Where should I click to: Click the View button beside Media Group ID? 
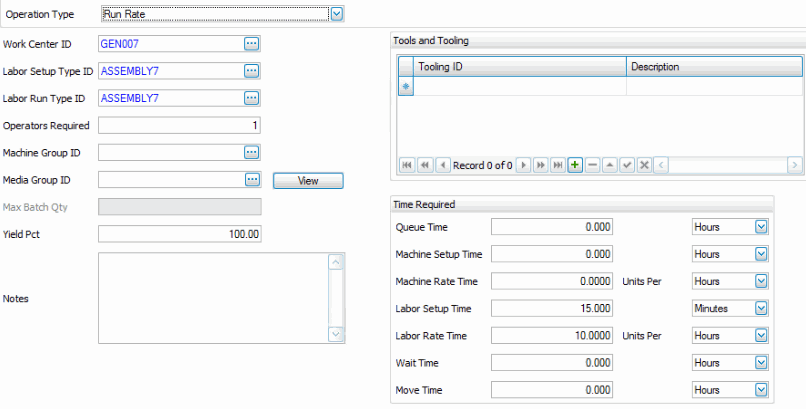coord(309,180)
